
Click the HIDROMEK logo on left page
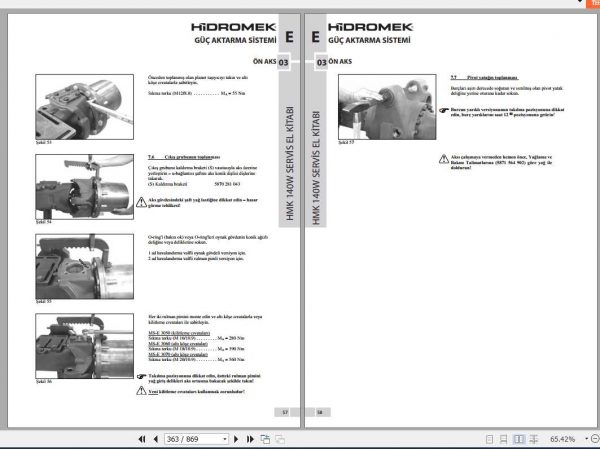[233, 27]
